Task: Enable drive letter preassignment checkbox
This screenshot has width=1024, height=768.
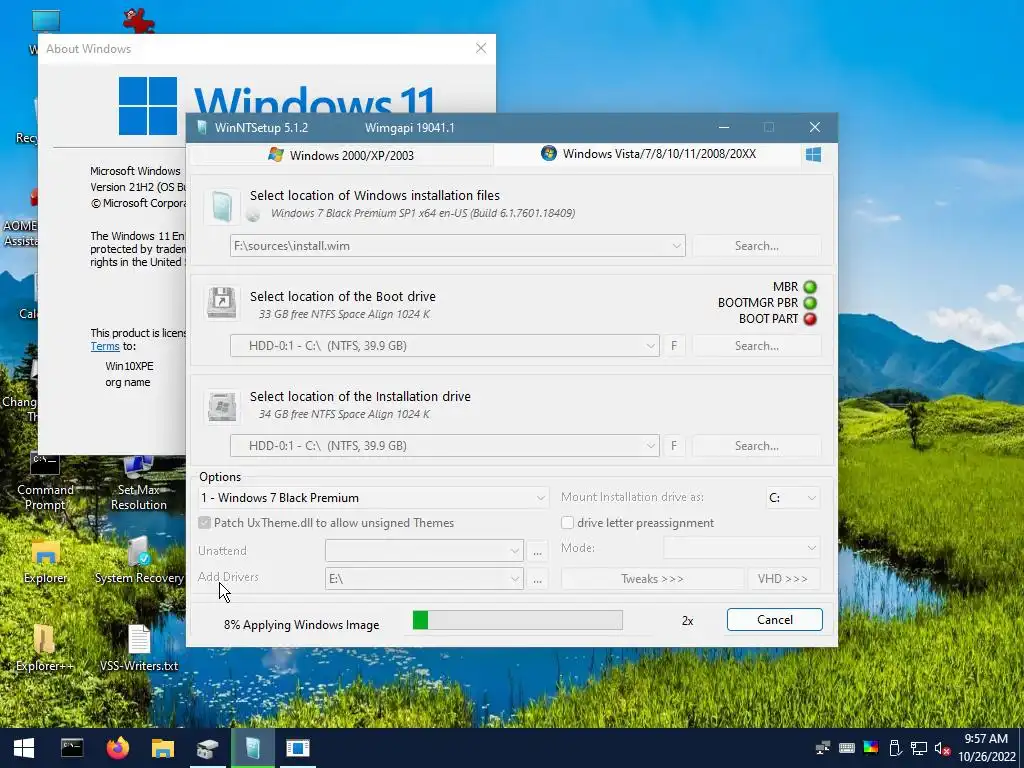Action: pos(567,522)
